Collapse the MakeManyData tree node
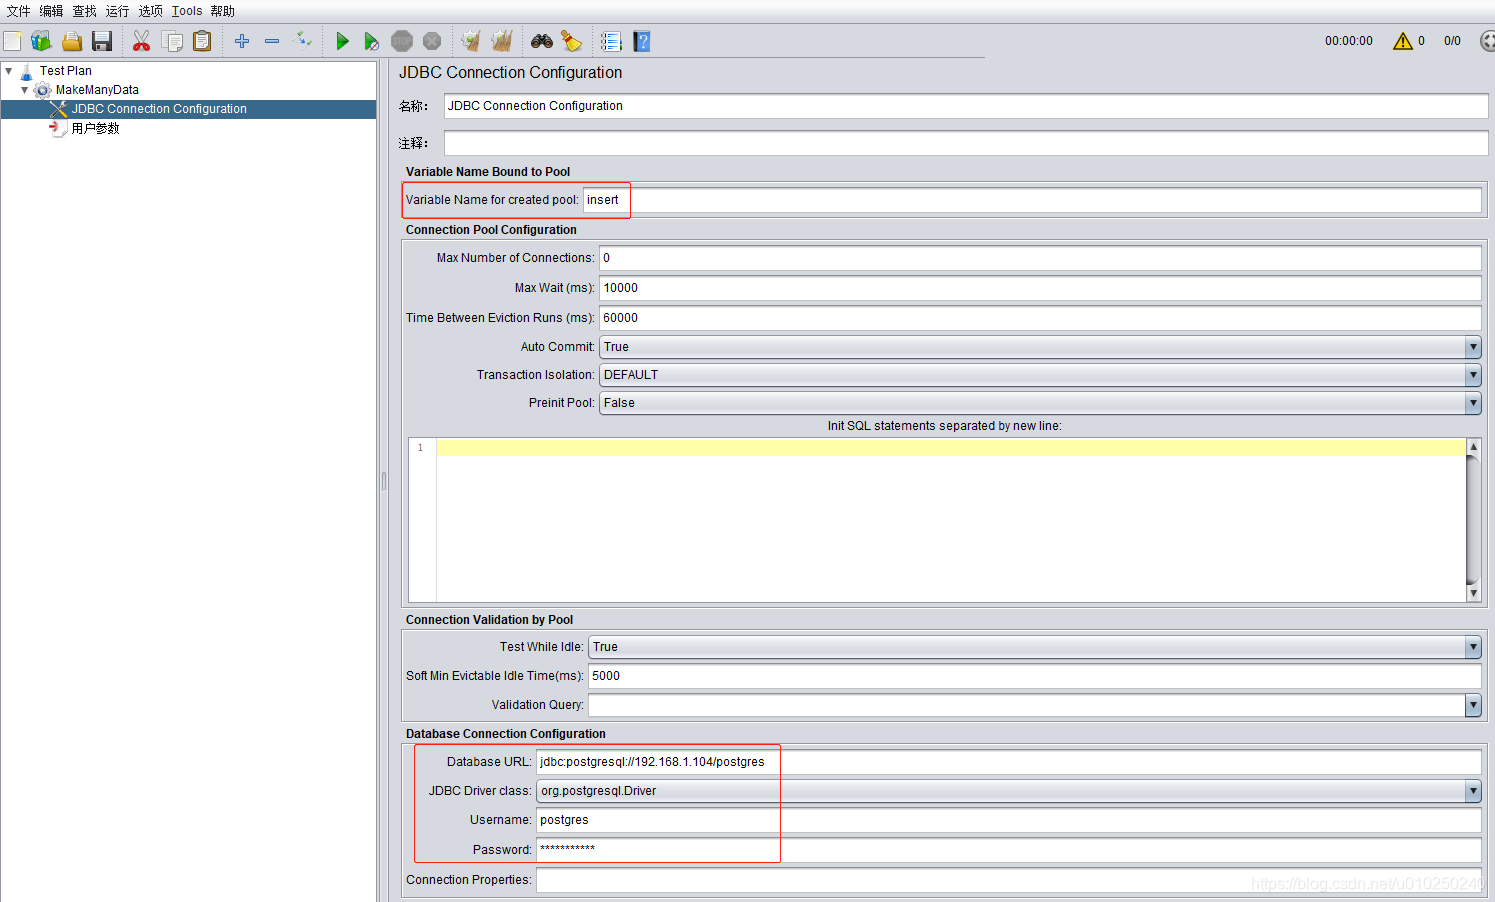The image size is (1495, 902). tap(25, 90)
